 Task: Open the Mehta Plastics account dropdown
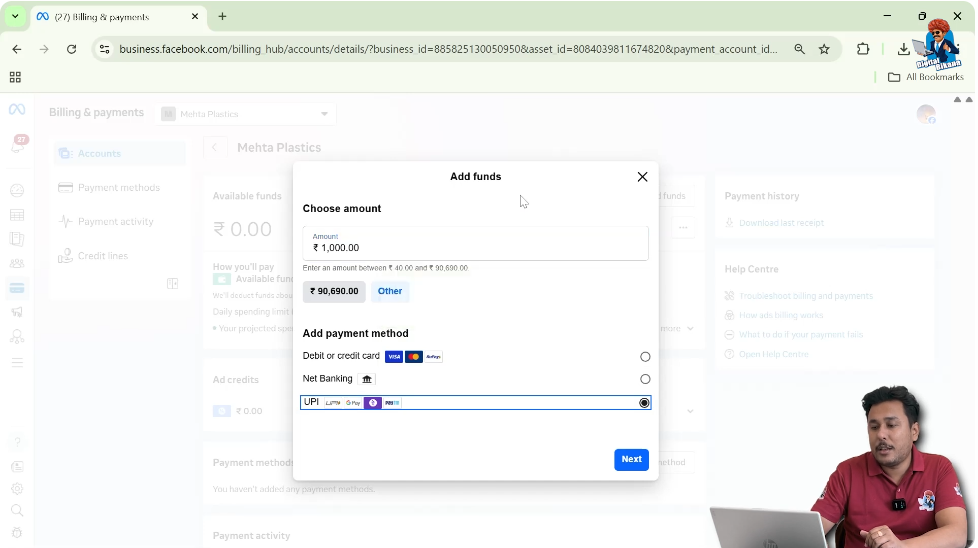click(245, 114)
